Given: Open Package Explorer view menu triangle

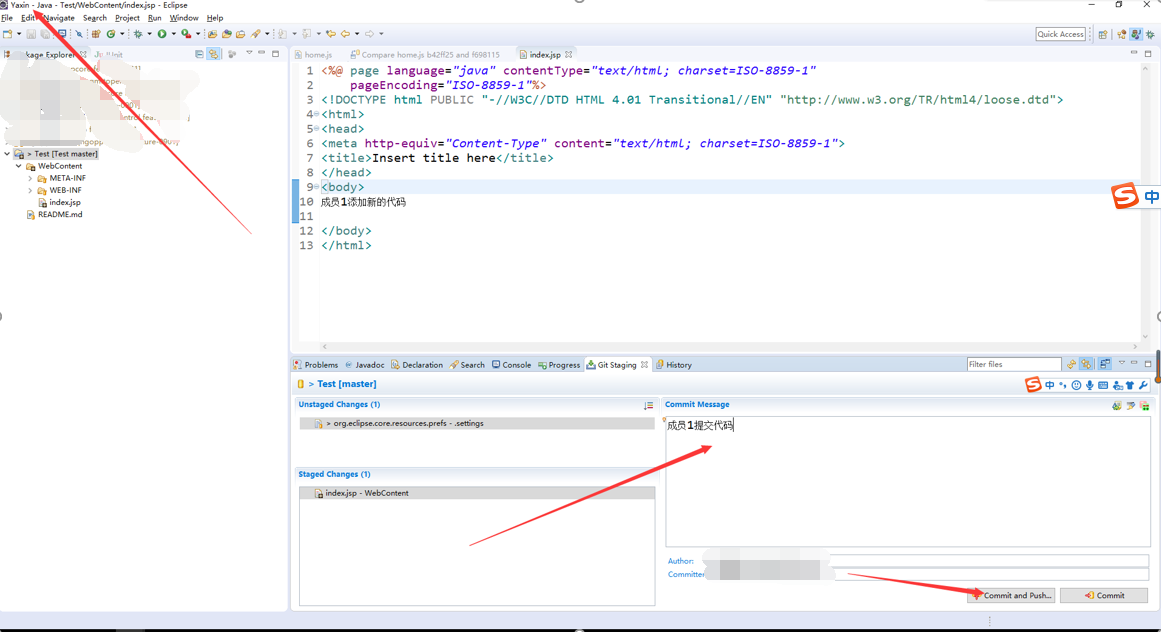Looking at the screenshot, I should (x=249, y=53).
